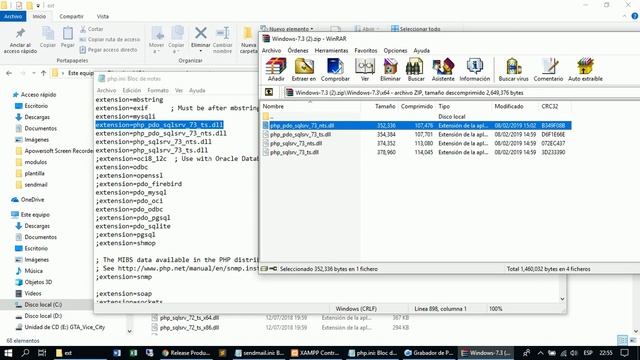Click the WinRAR archive path field

[x=461, y=93]
